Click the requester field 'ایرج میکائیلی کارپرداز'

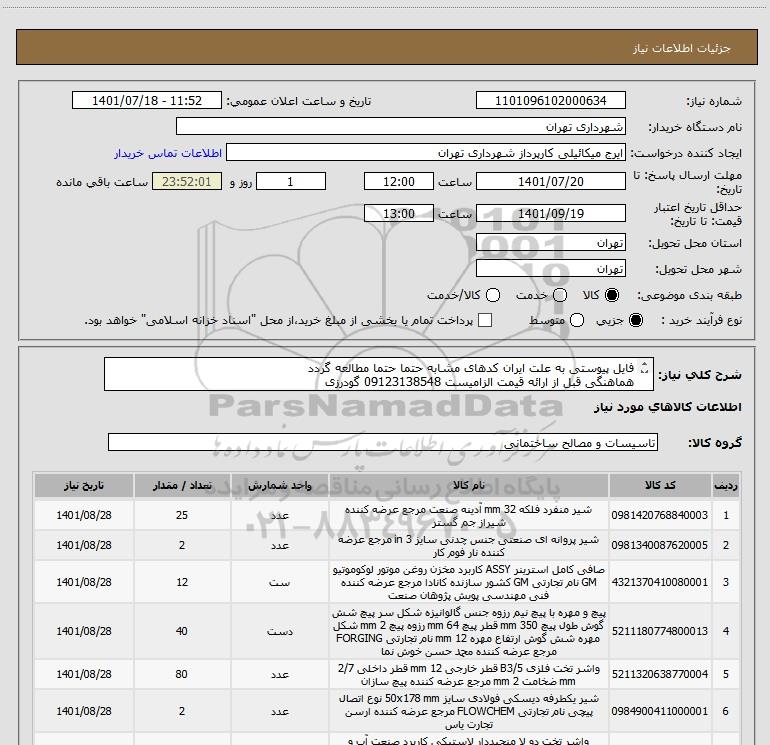(426, 153)
